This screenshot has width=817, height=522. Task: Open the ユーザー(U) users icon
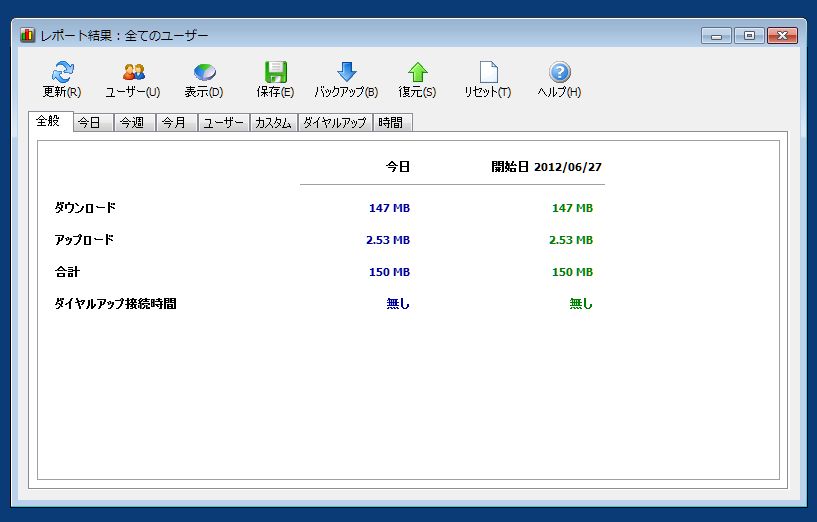(133, 72)
